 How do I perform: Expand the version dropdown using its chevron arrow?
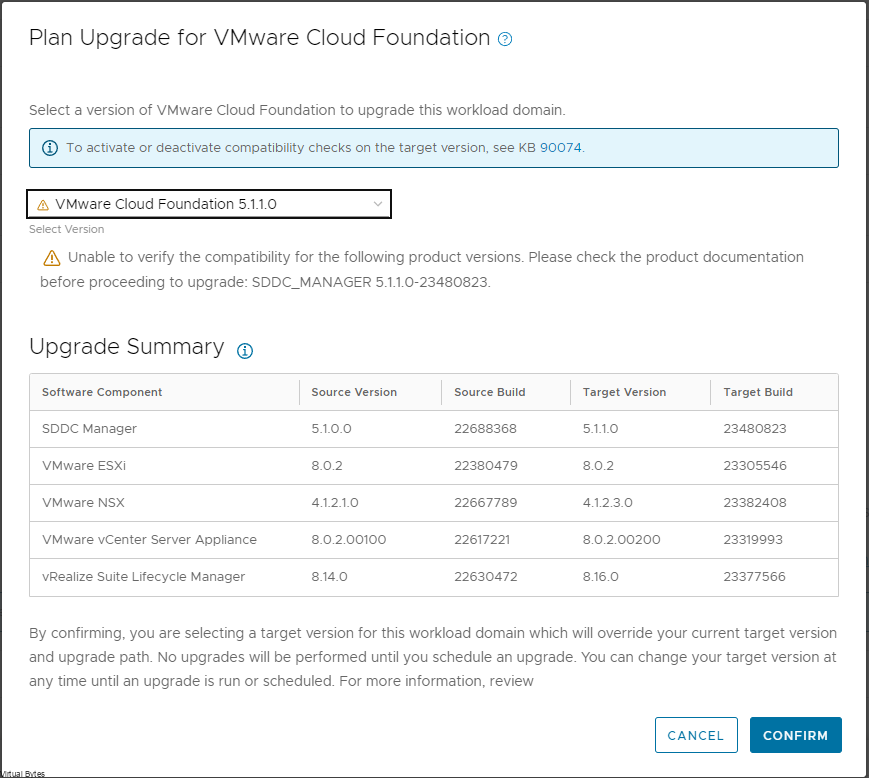(x=378, y=204)
